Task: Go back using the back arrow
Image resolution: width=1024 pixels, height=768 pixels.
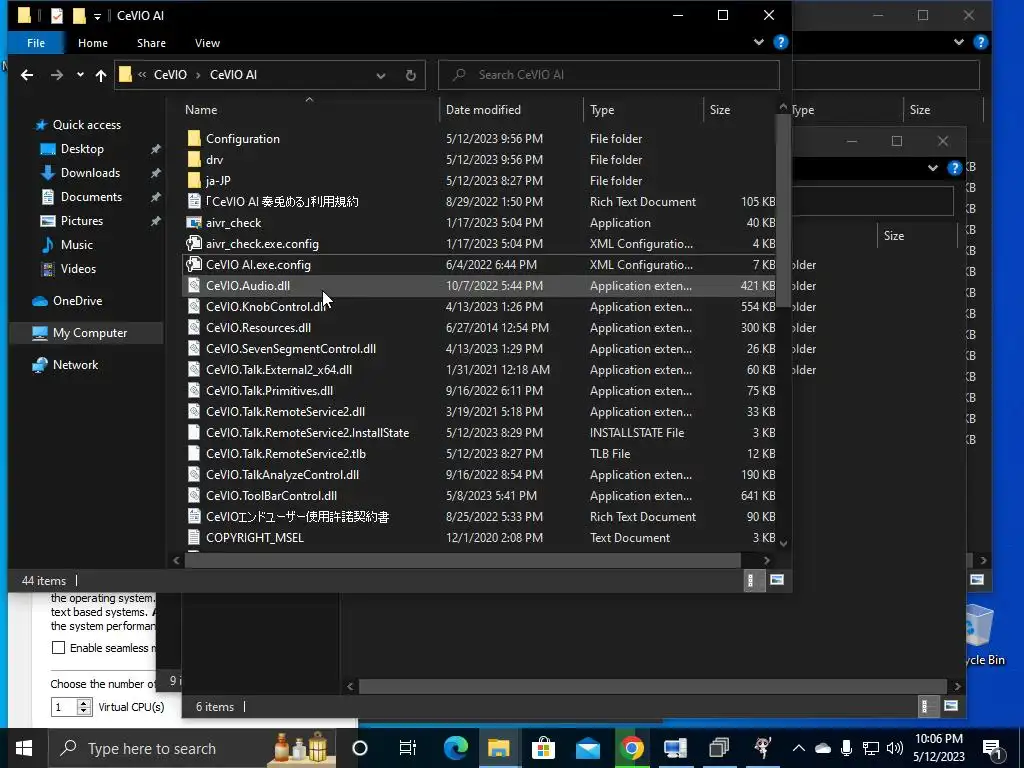Action: click(27, 75)
